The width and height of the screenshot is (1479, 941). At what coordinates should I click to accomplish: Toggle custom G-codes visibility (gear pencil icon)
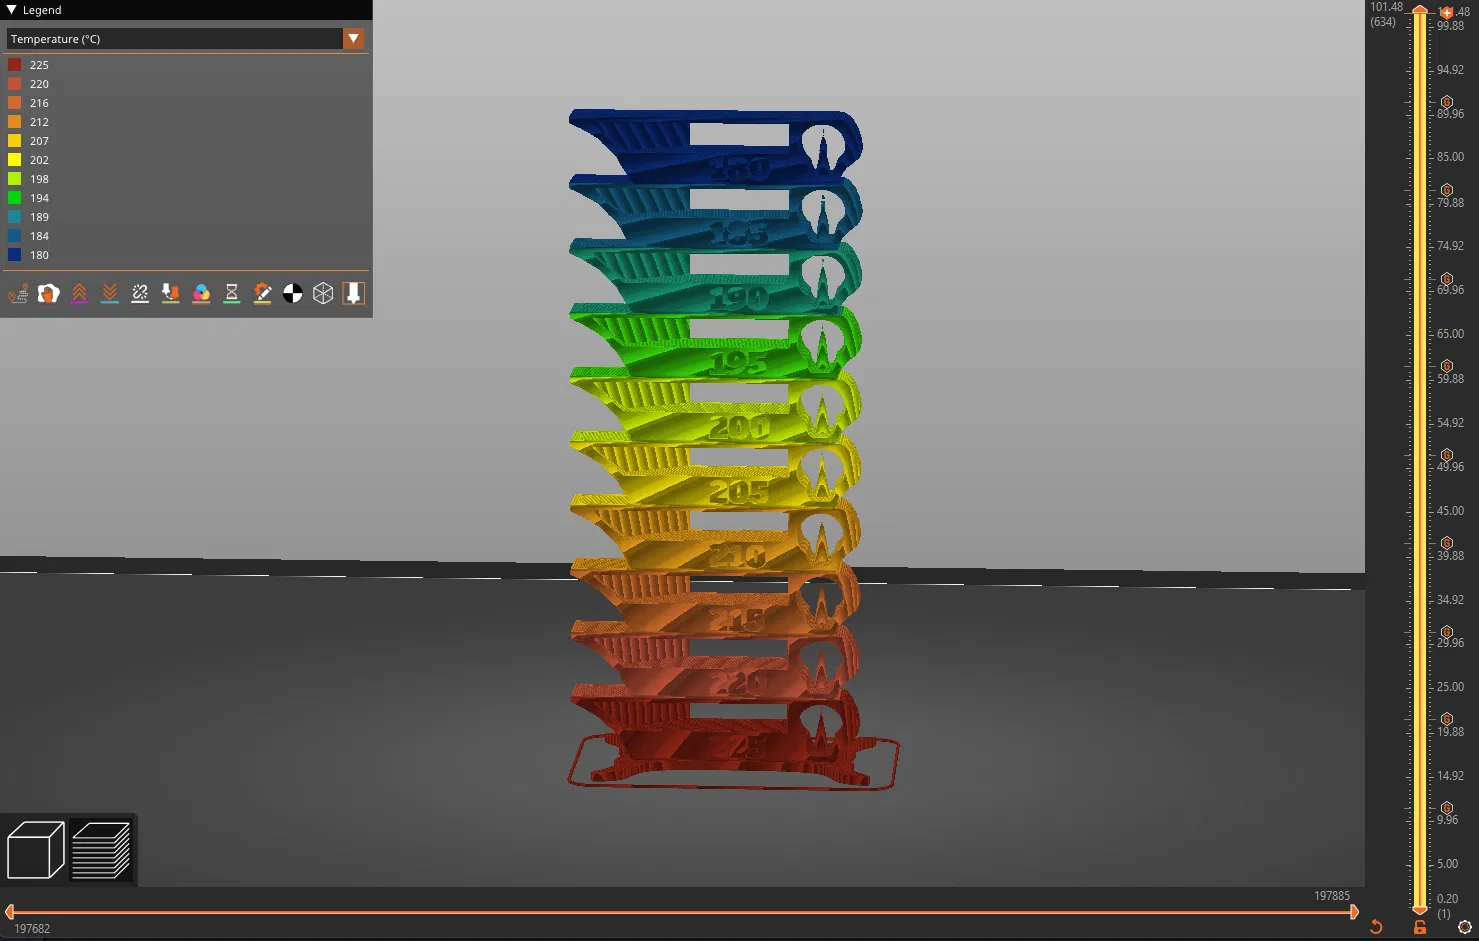click(262, 293)
